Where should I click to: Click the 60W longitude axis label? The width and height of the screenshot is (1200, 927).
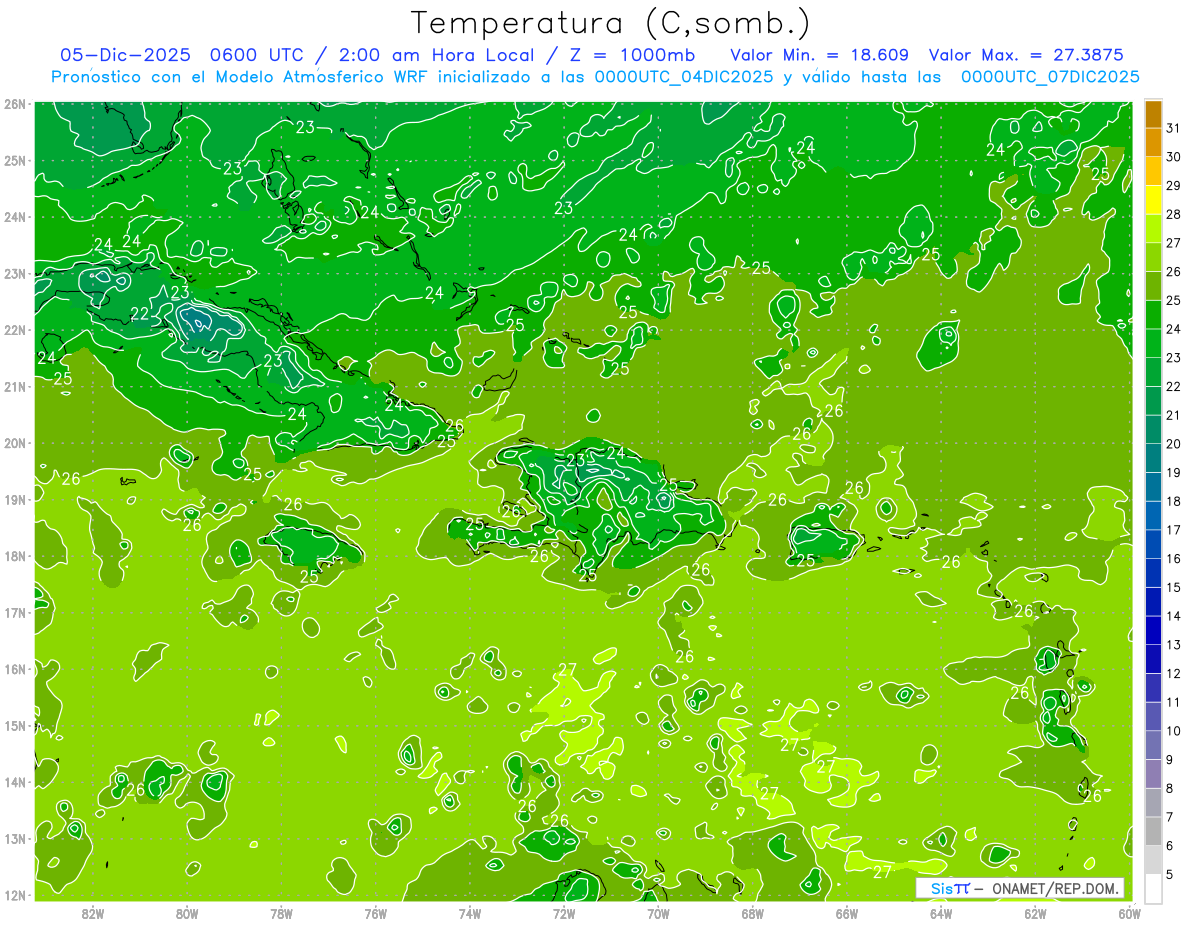[x=1129, y=913]
